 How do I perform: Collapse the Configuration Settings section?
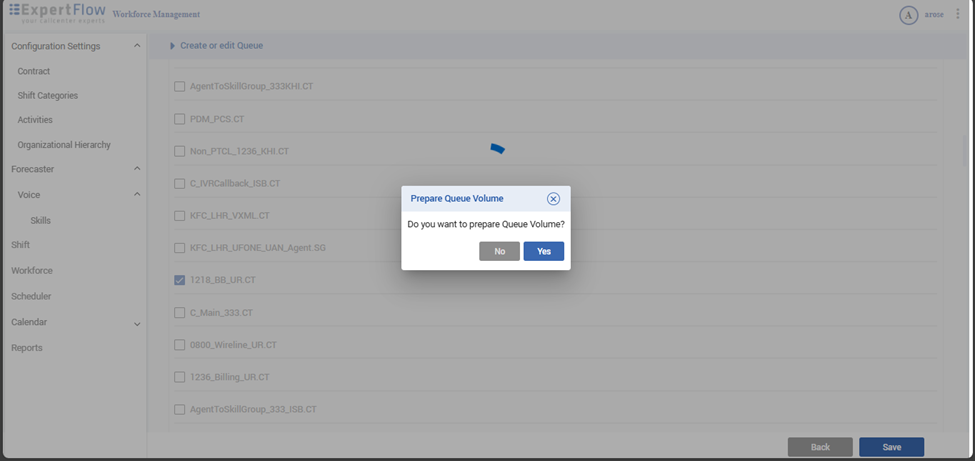[137, 46]
